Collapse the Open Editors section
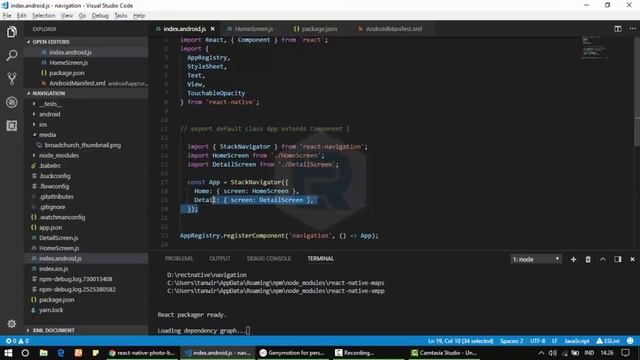The height and width of the screenshot is (360, 640). point(87,42)
